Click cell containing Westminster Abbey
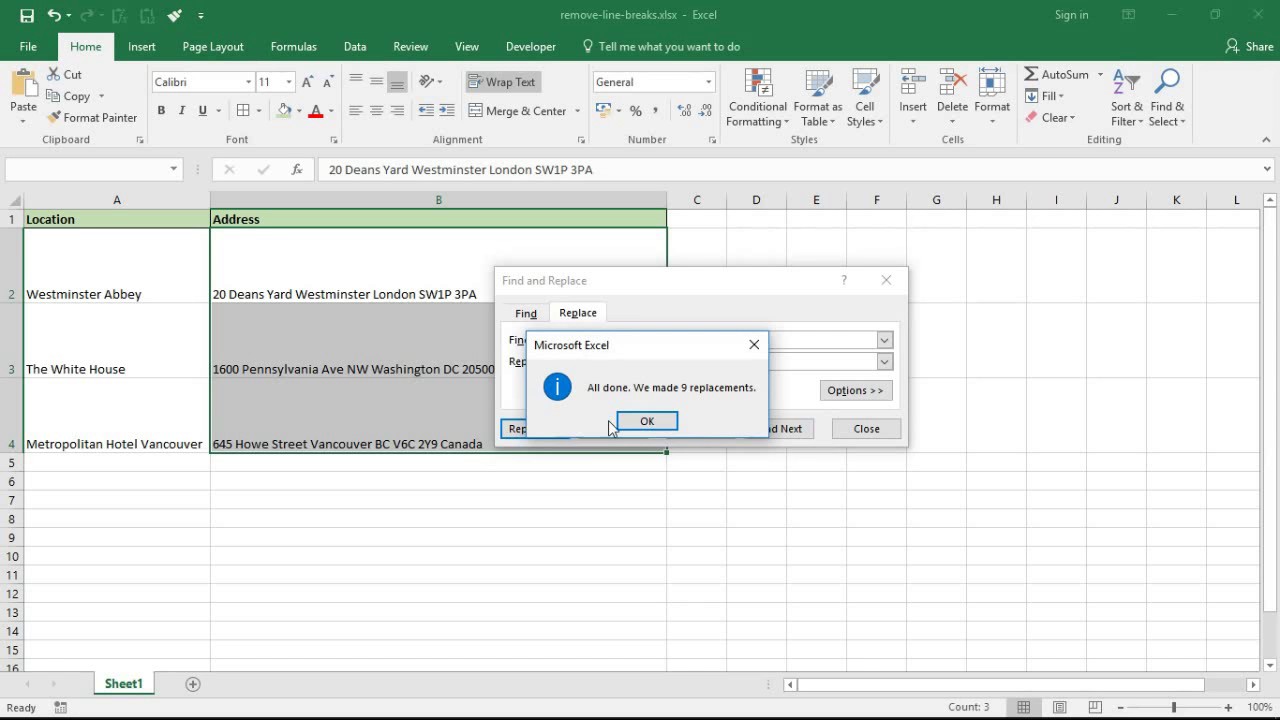 (117, 265)
